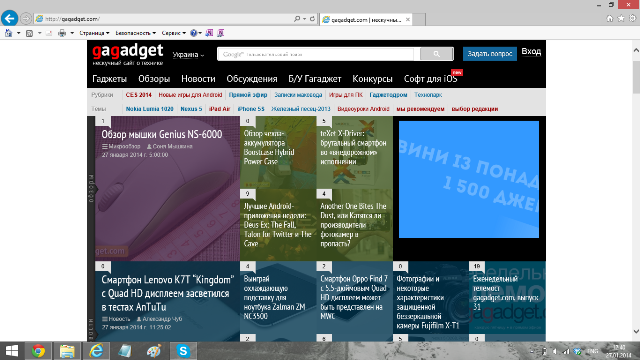The image size is (640, 360).
Task: Open Skype from the taskbar
Action: (x=183, y=351)
